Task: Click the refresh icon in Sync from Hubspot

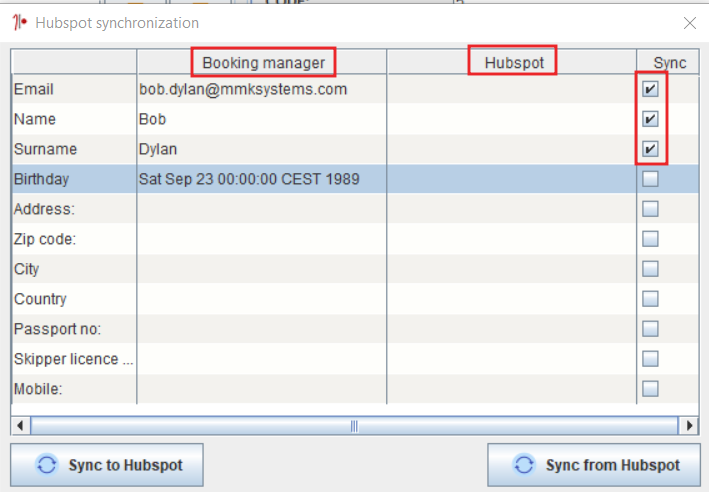Action: tap(524, 465)
